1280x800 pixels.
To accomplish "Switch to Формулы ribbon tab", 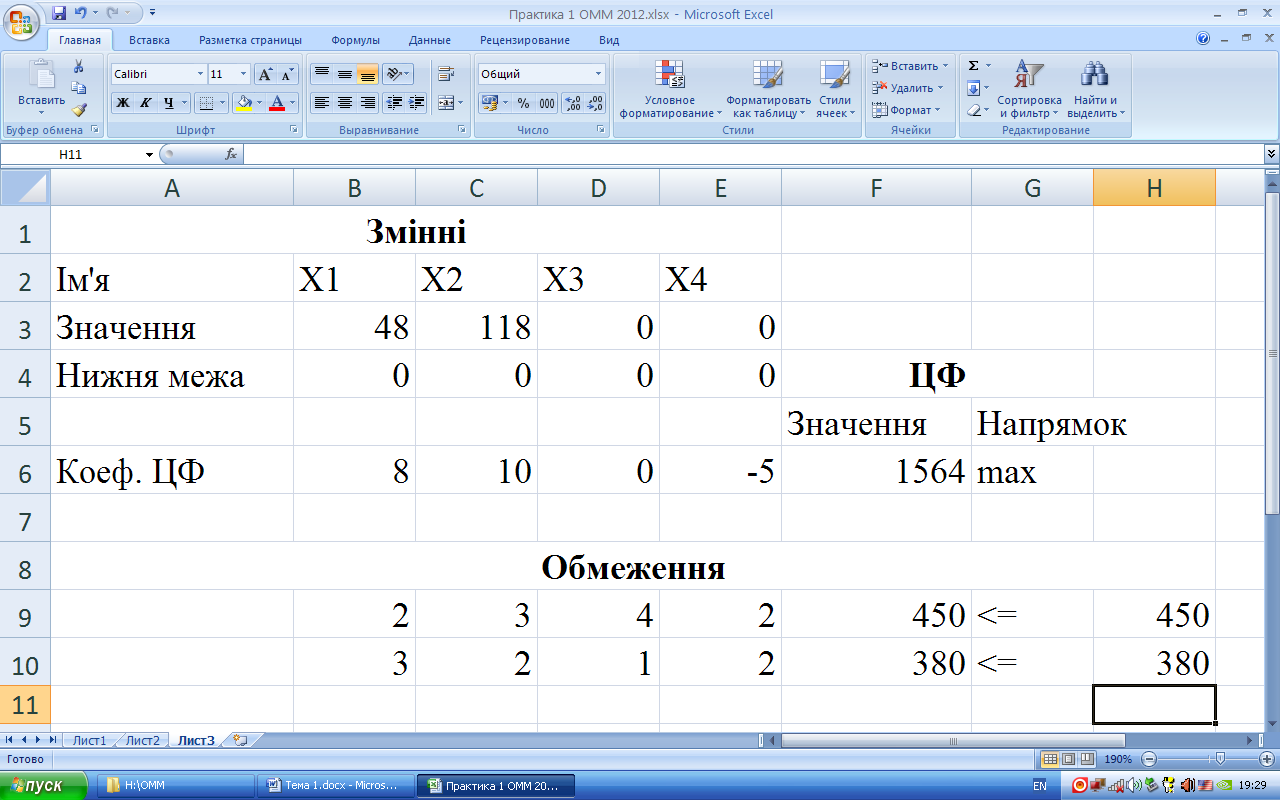I will click(x=355, y=40).
